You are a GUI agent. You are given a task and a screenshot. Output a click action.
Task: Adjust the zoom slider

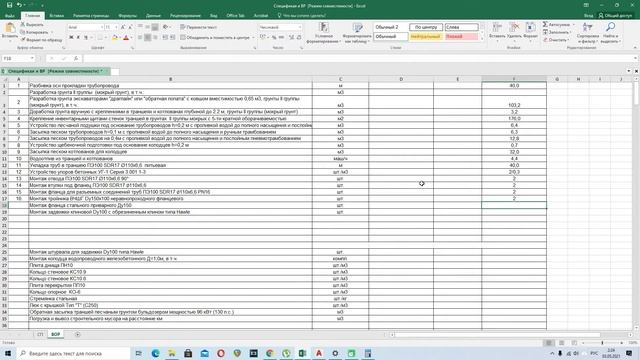[x=602, y=343]
